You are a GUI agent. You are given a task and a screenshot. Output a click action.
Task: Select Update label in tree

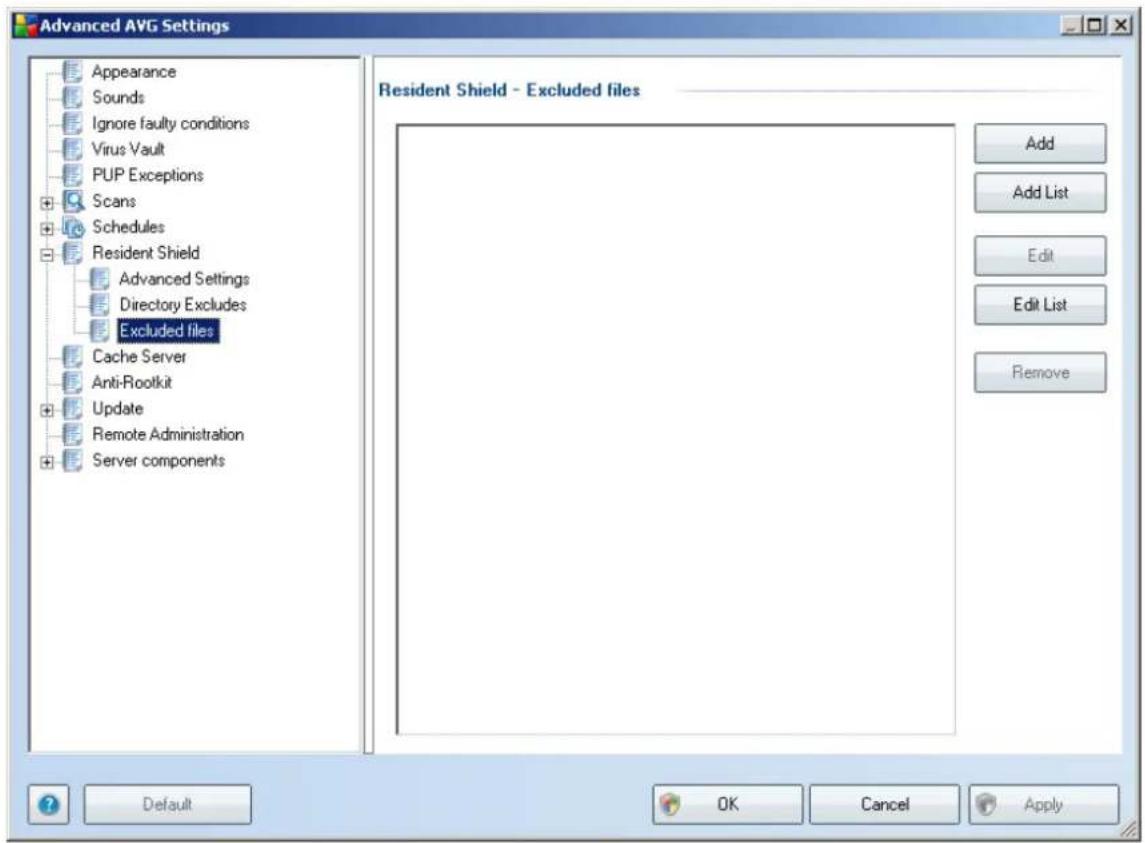(x=117, y=408)
